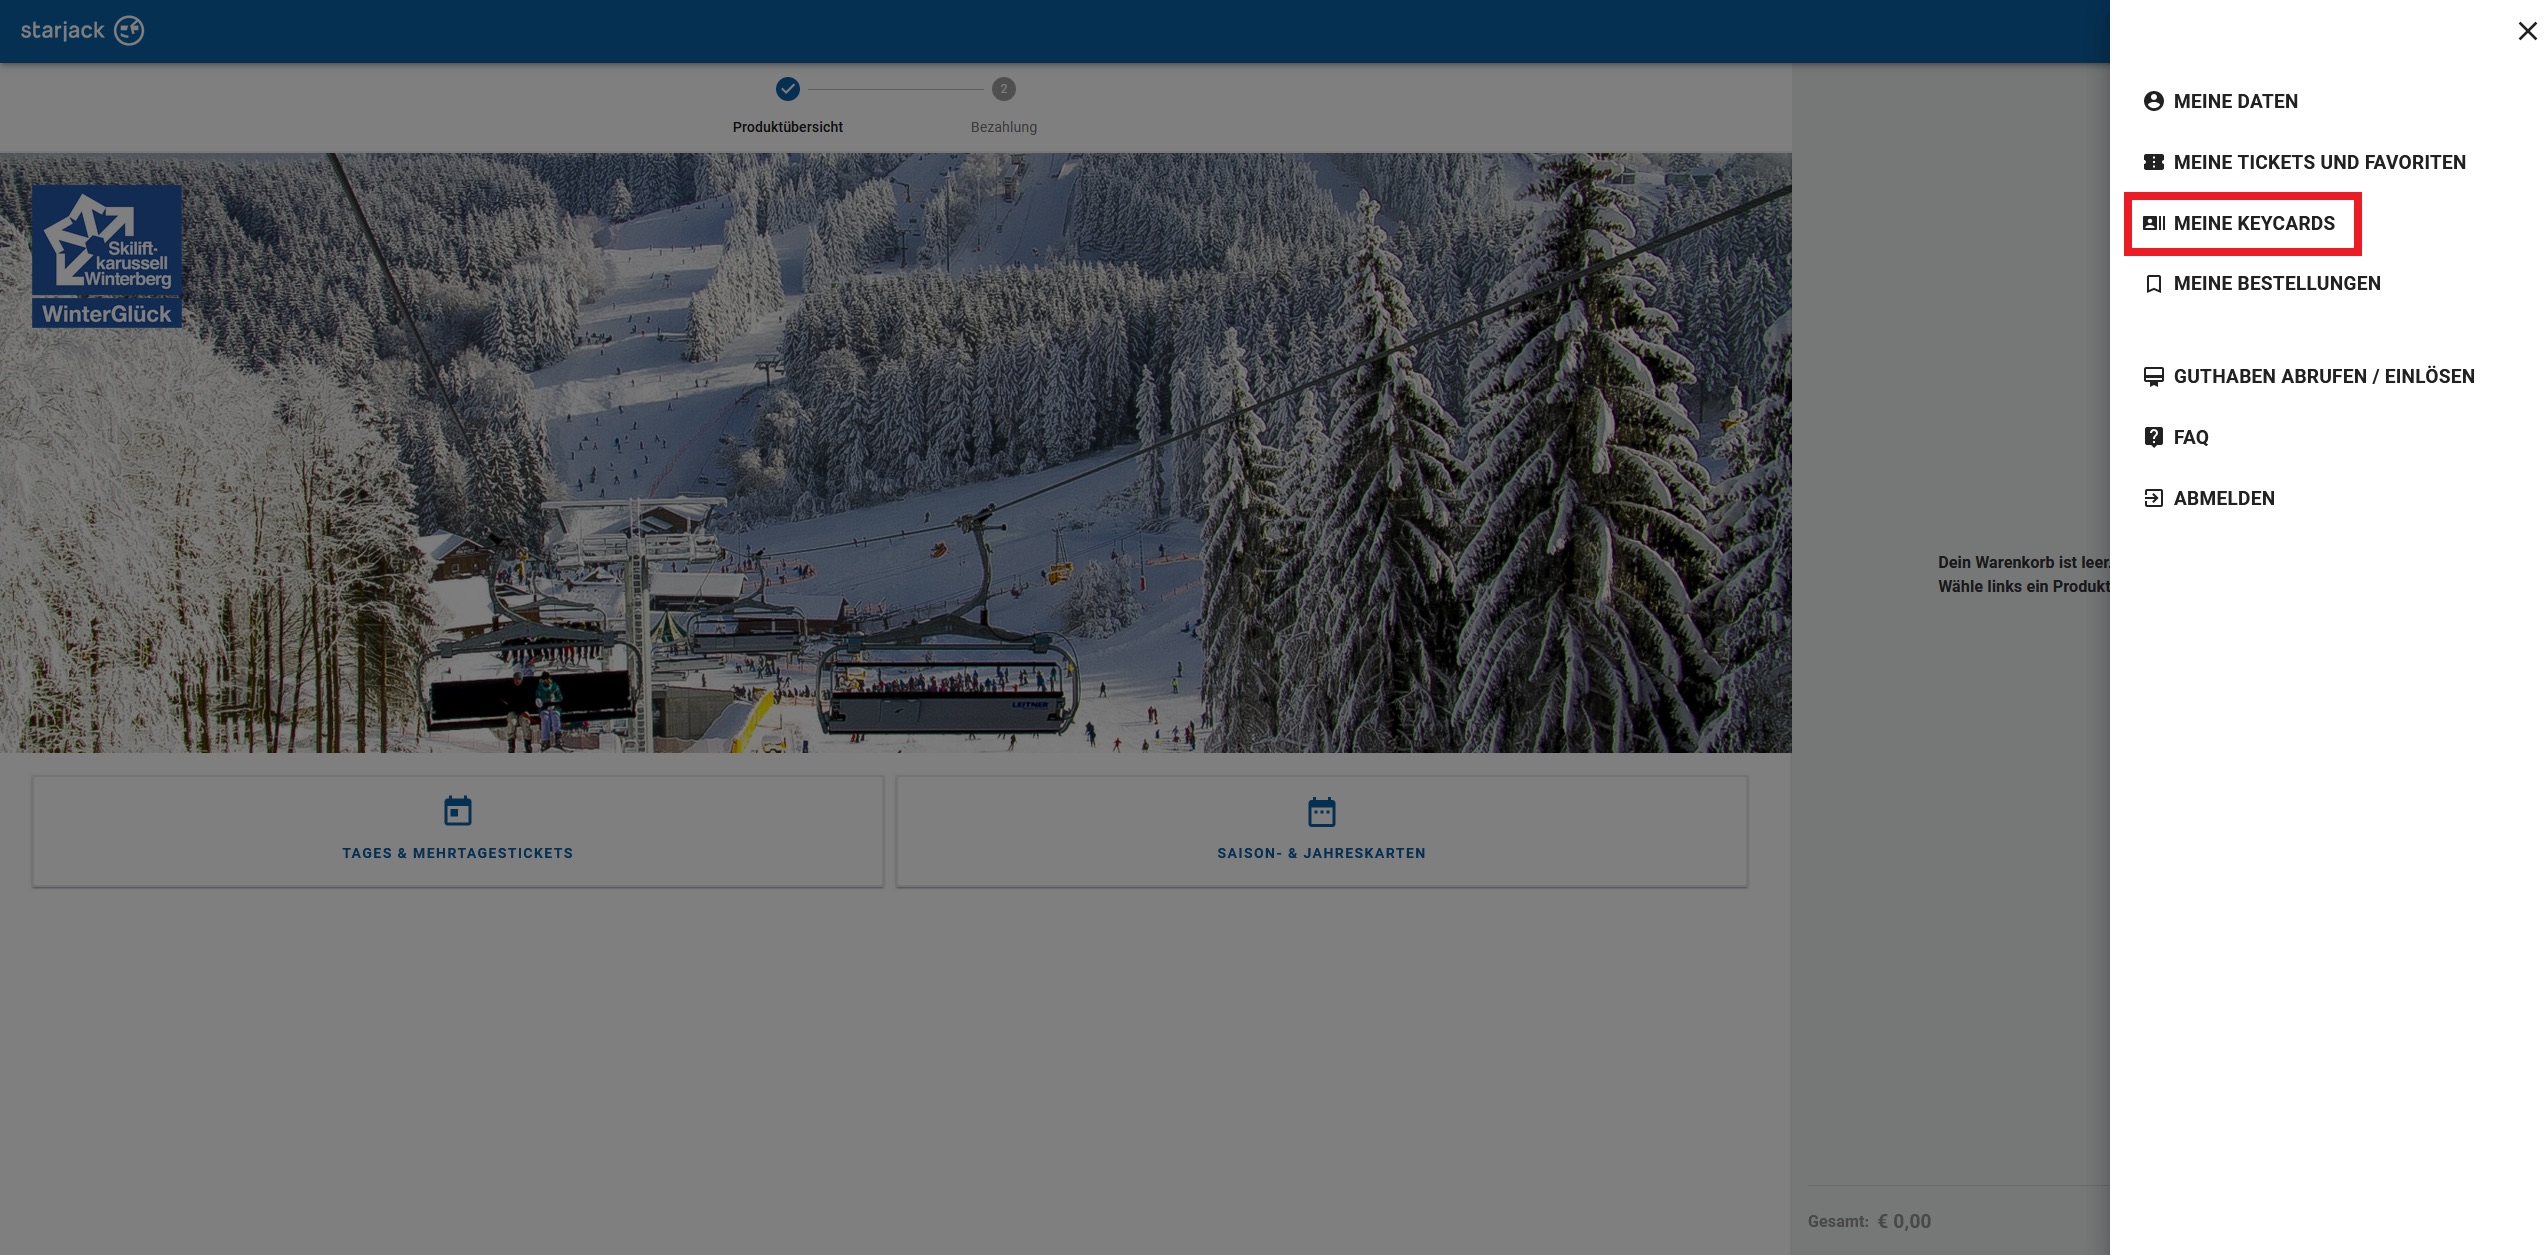Go to Meine Bestellungen
The image size is (2545, 1255).
(x=2276, y=284)
